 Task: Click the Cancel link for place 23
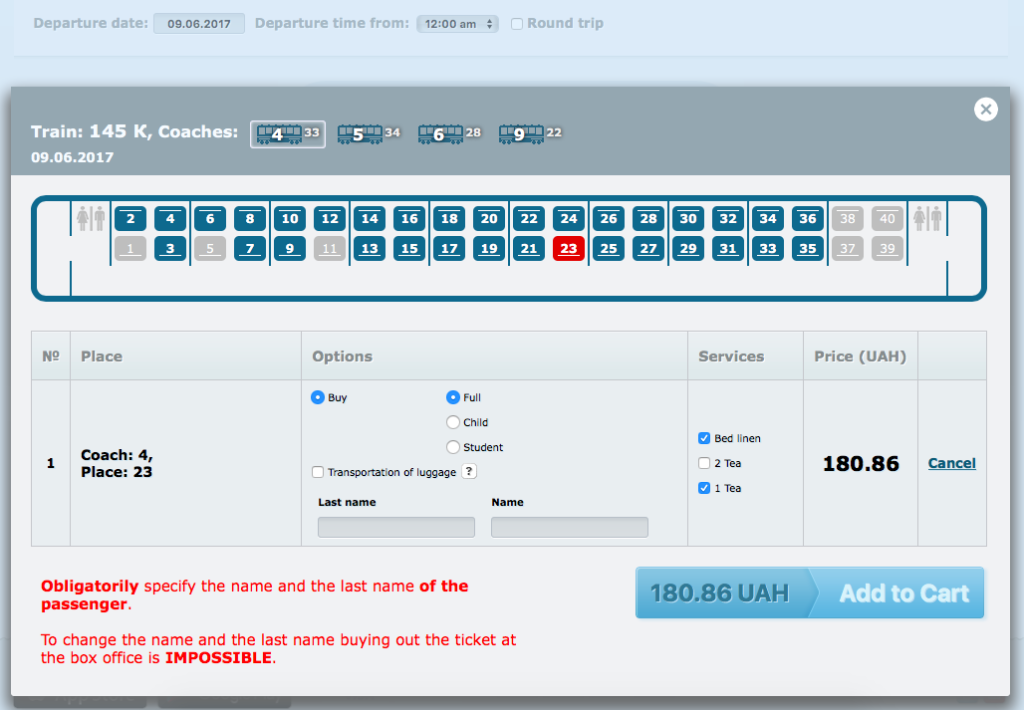952,463
